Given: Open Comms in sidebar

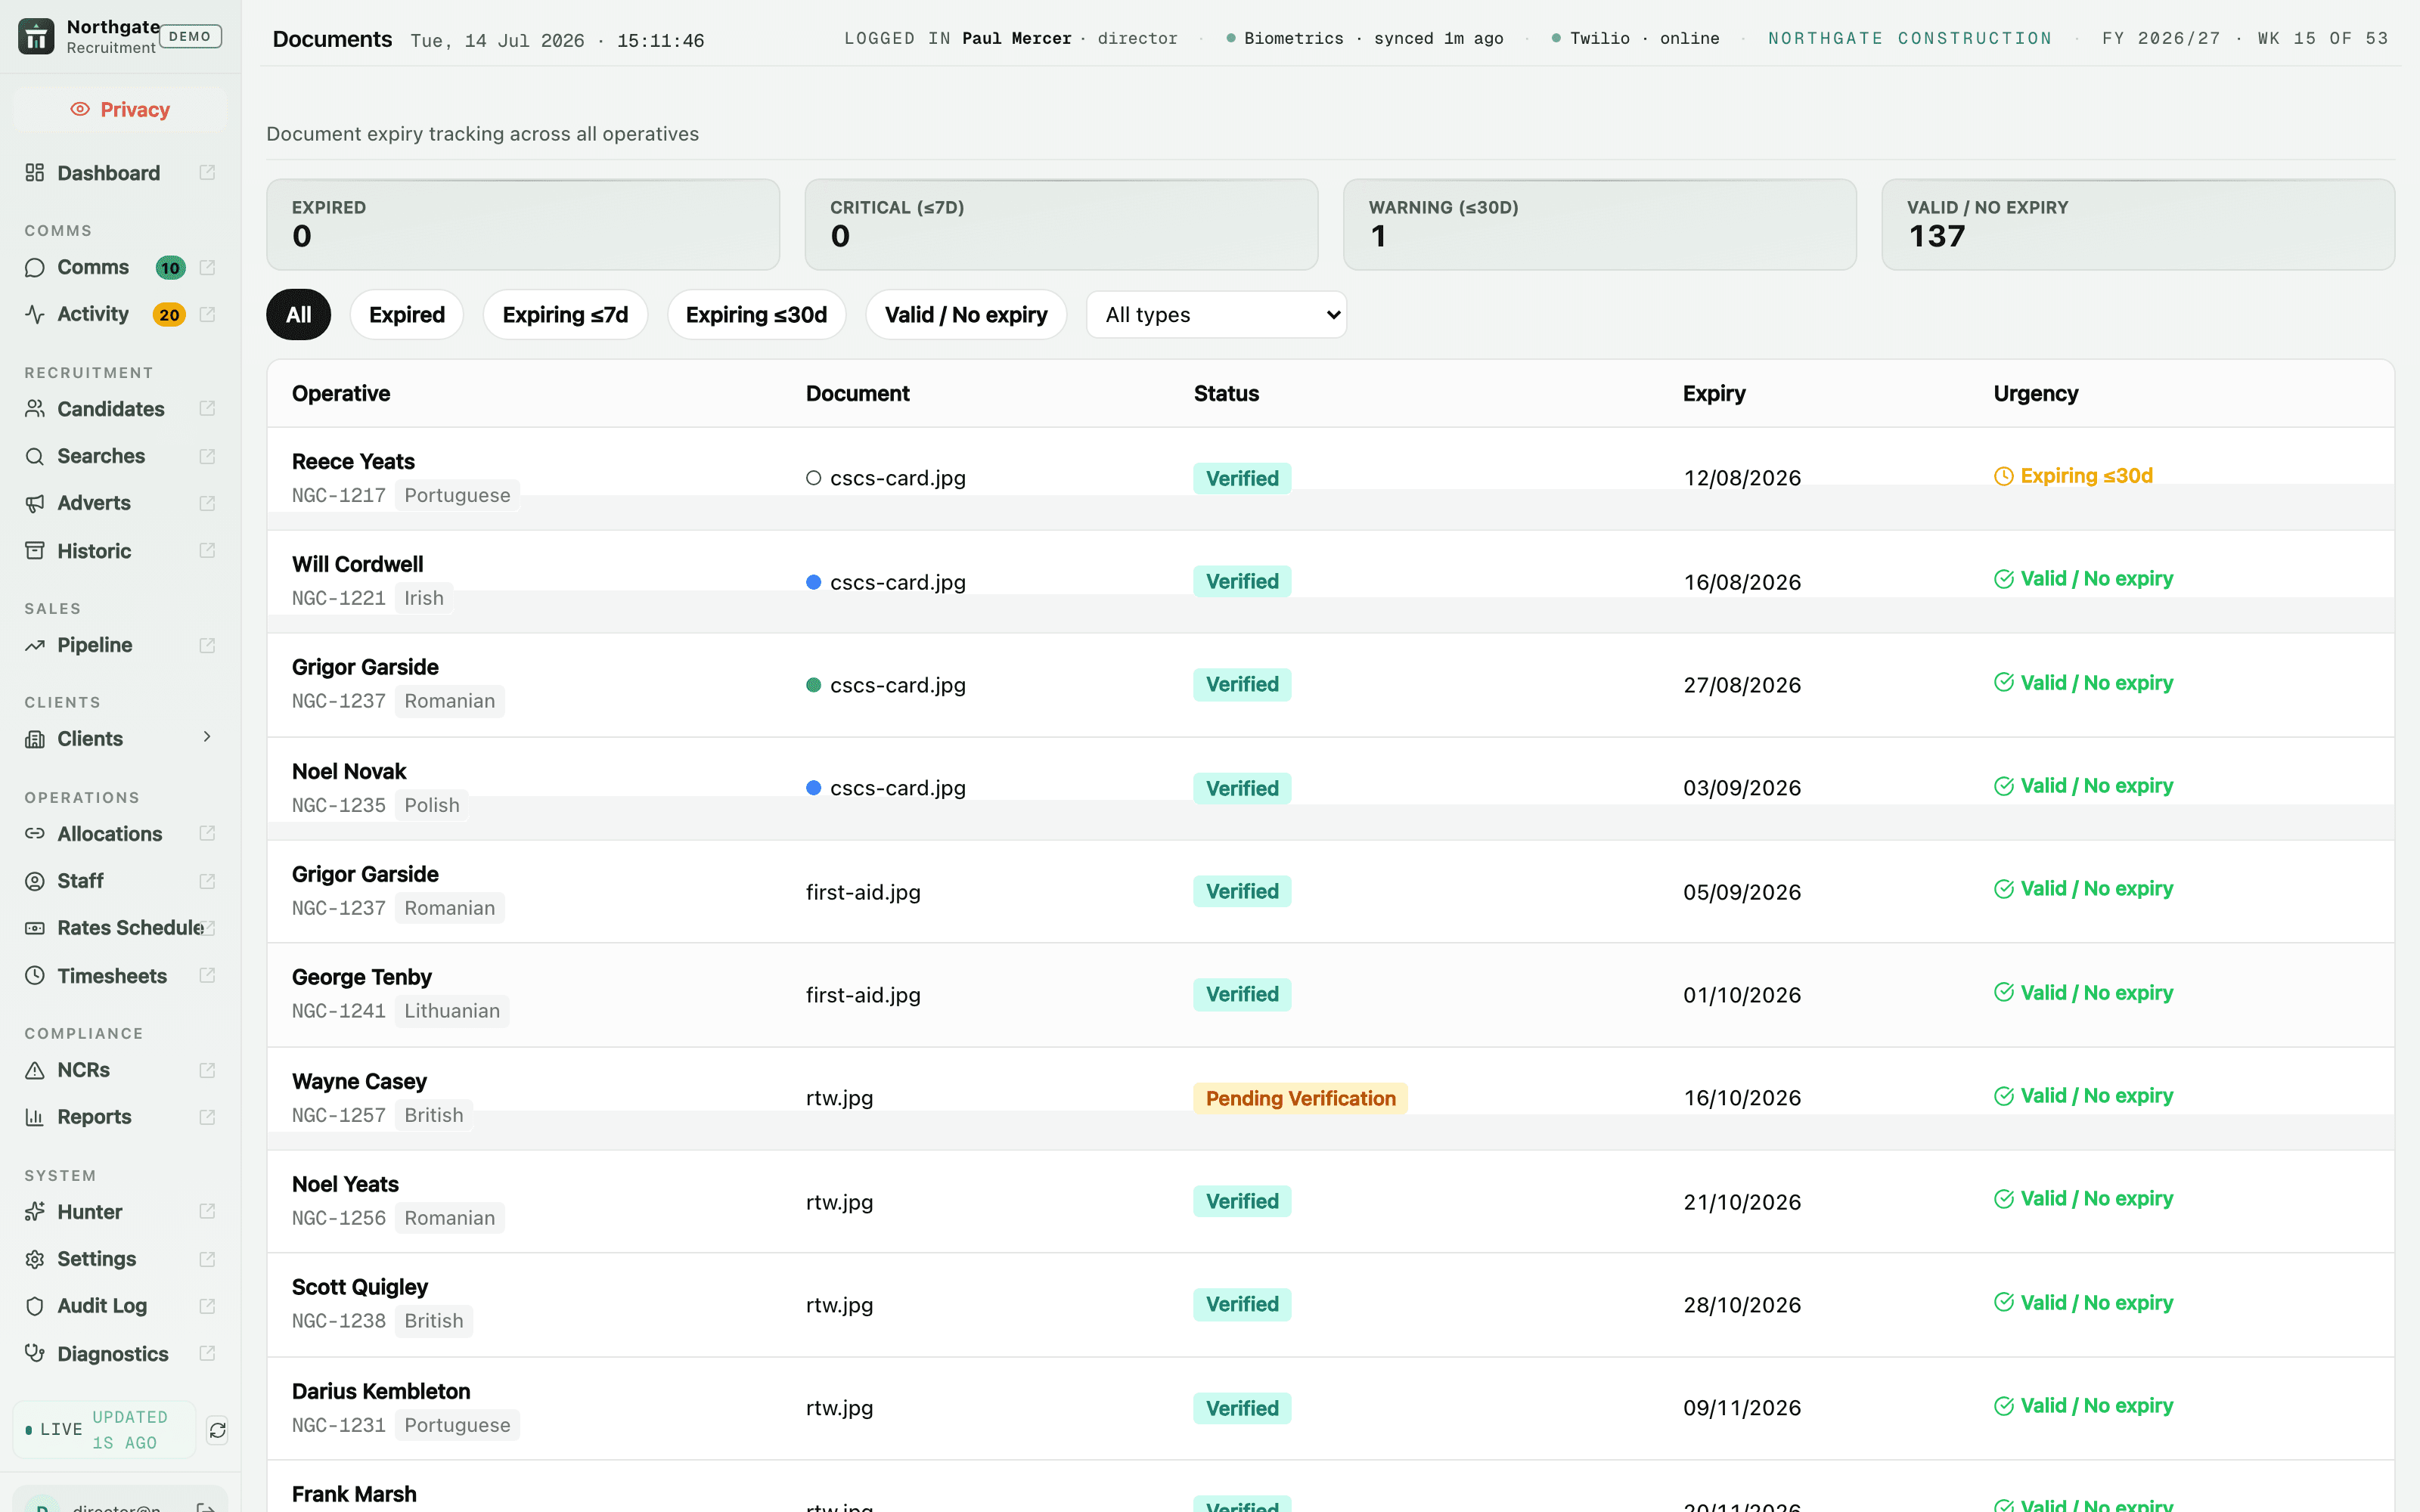Looking at the screenshot, I should pos(93,267).
